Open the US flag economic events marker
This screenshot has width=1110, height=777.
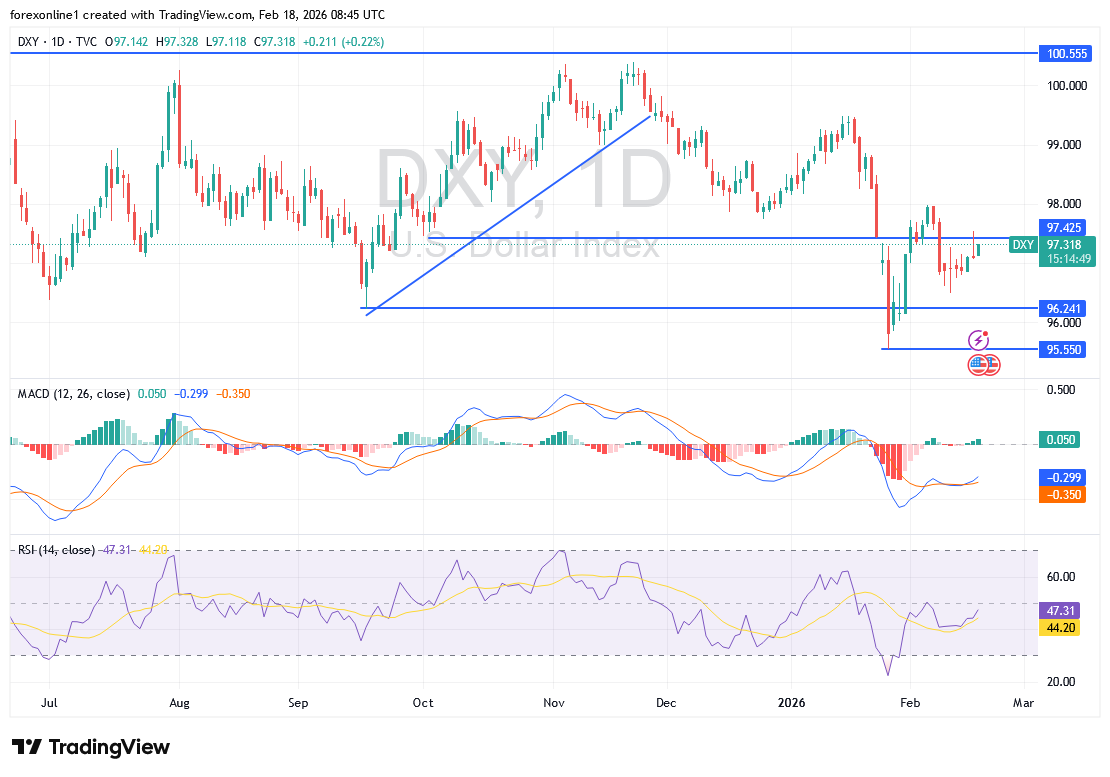coord(984,365)
